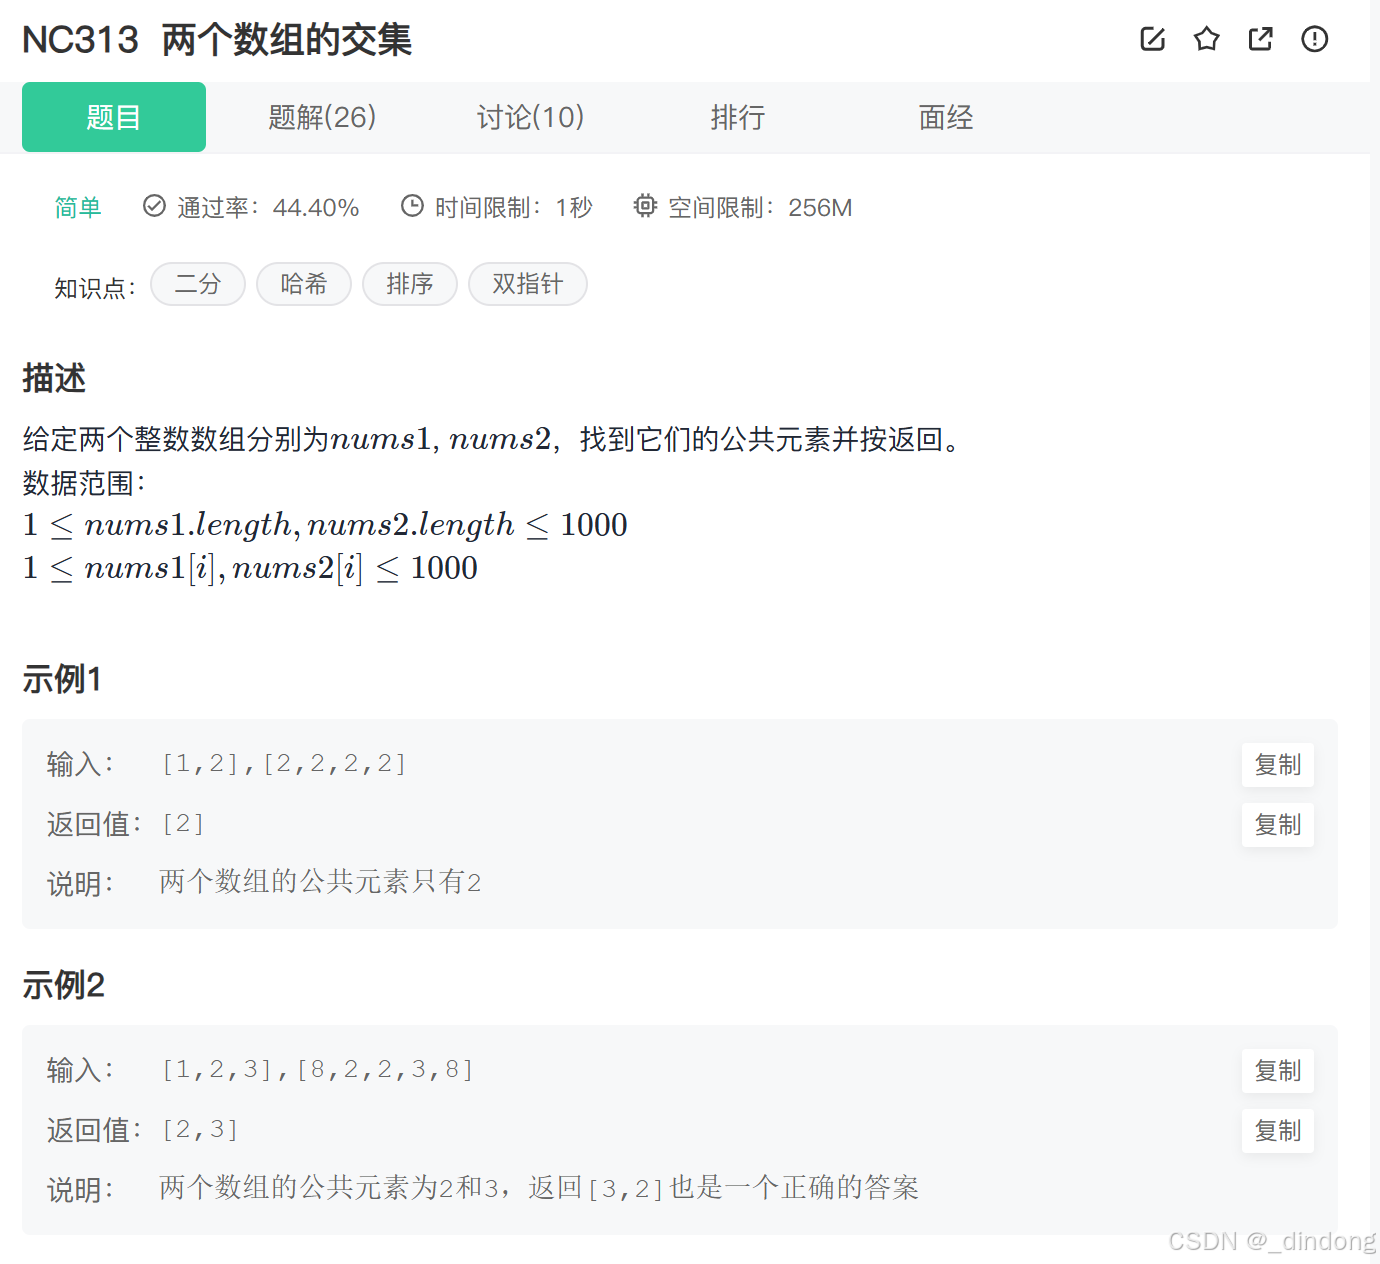Click the 题目 tab

point(113,117)
